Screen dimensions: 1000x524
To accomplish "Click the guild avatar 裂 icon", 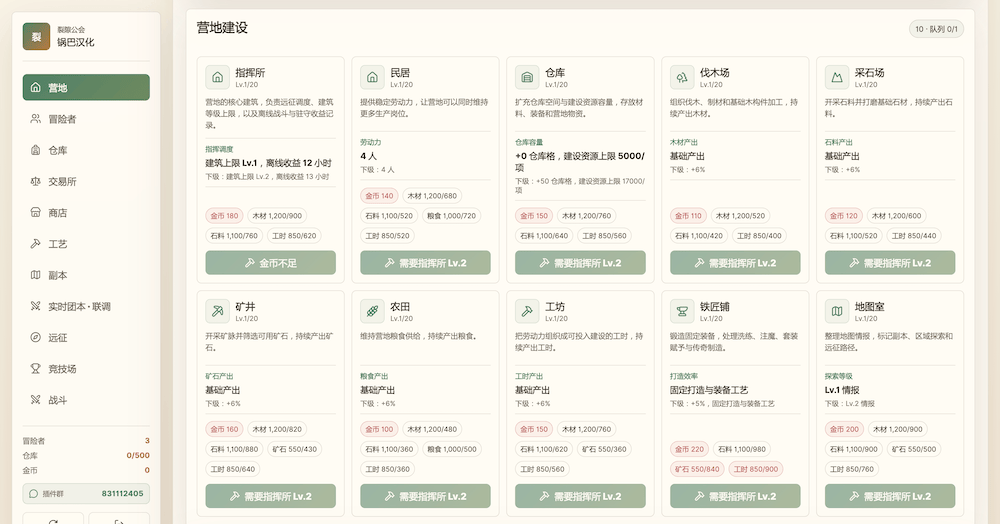I will tap(36, 36).
